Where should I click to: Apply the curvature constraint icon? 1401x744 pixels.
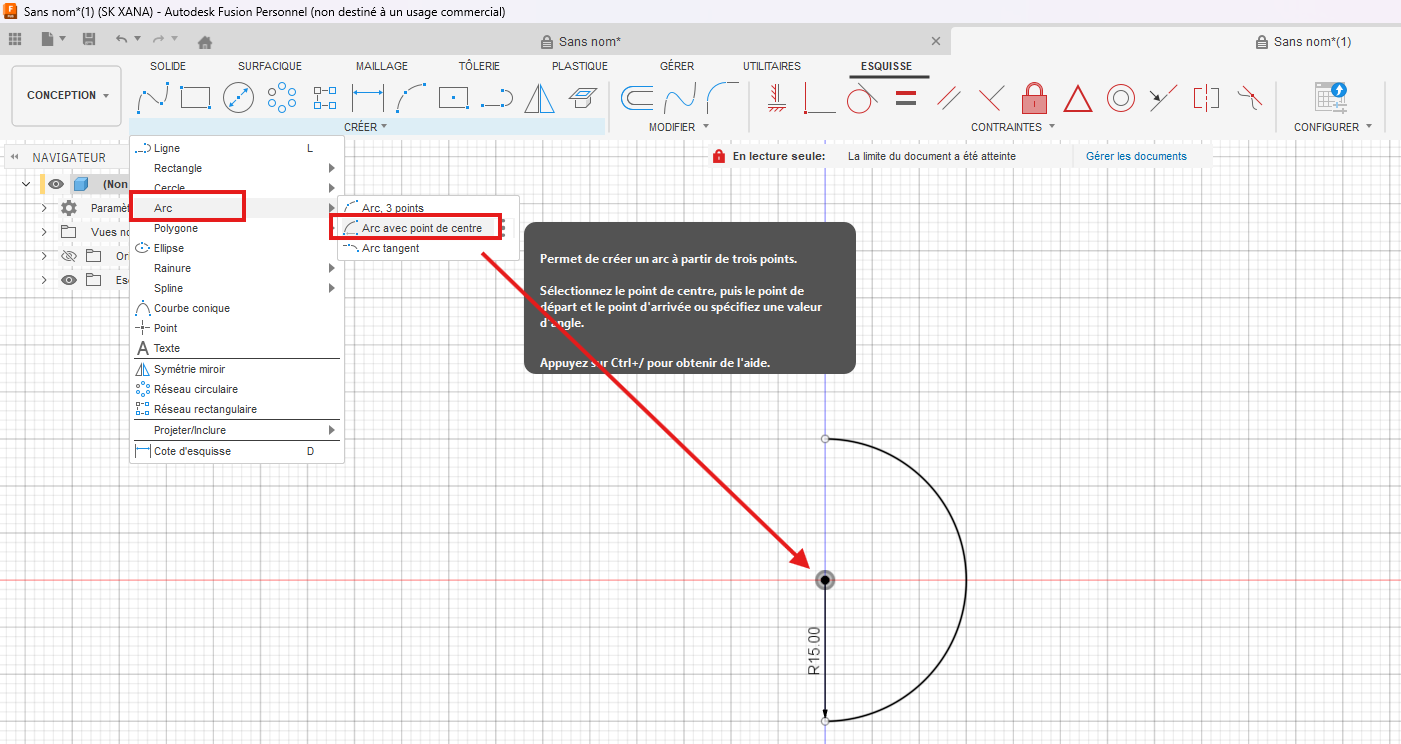(x=1249, y=98)
